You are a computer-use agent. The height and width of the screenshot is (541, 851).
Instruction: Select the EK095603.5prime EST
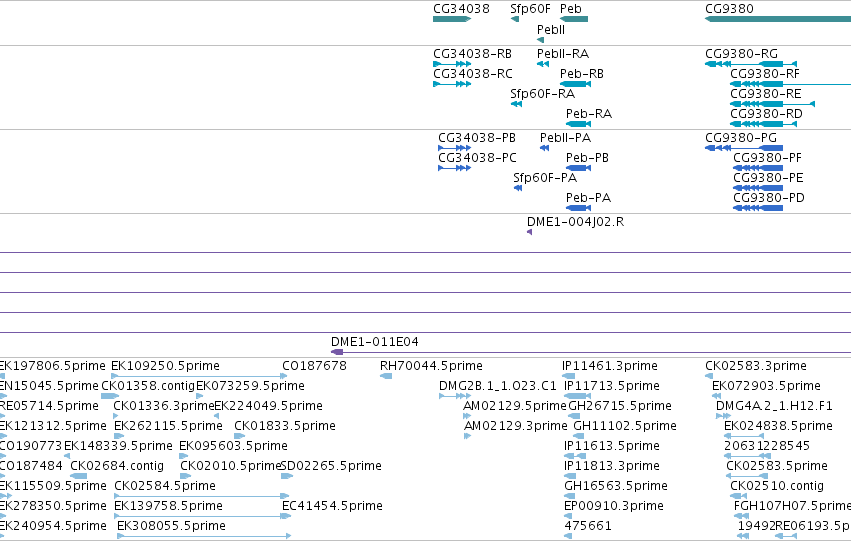pos(183,456)
